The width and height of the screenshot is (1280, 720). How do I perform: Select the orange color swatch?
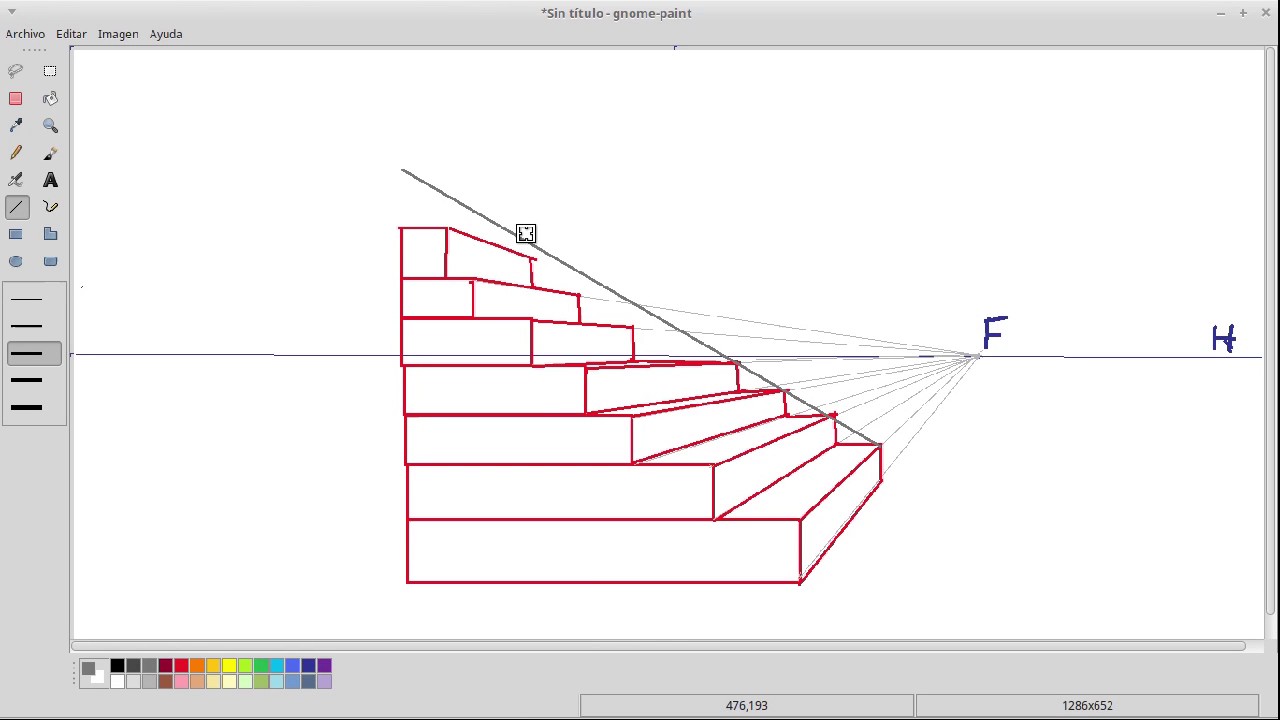click(197, 665)
